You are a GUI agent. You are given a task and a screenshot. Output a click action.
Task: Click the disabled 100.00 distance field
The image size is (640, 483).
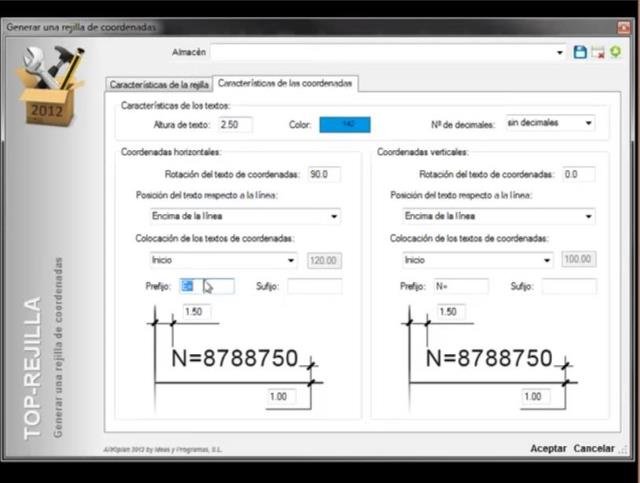coord(578,259)
